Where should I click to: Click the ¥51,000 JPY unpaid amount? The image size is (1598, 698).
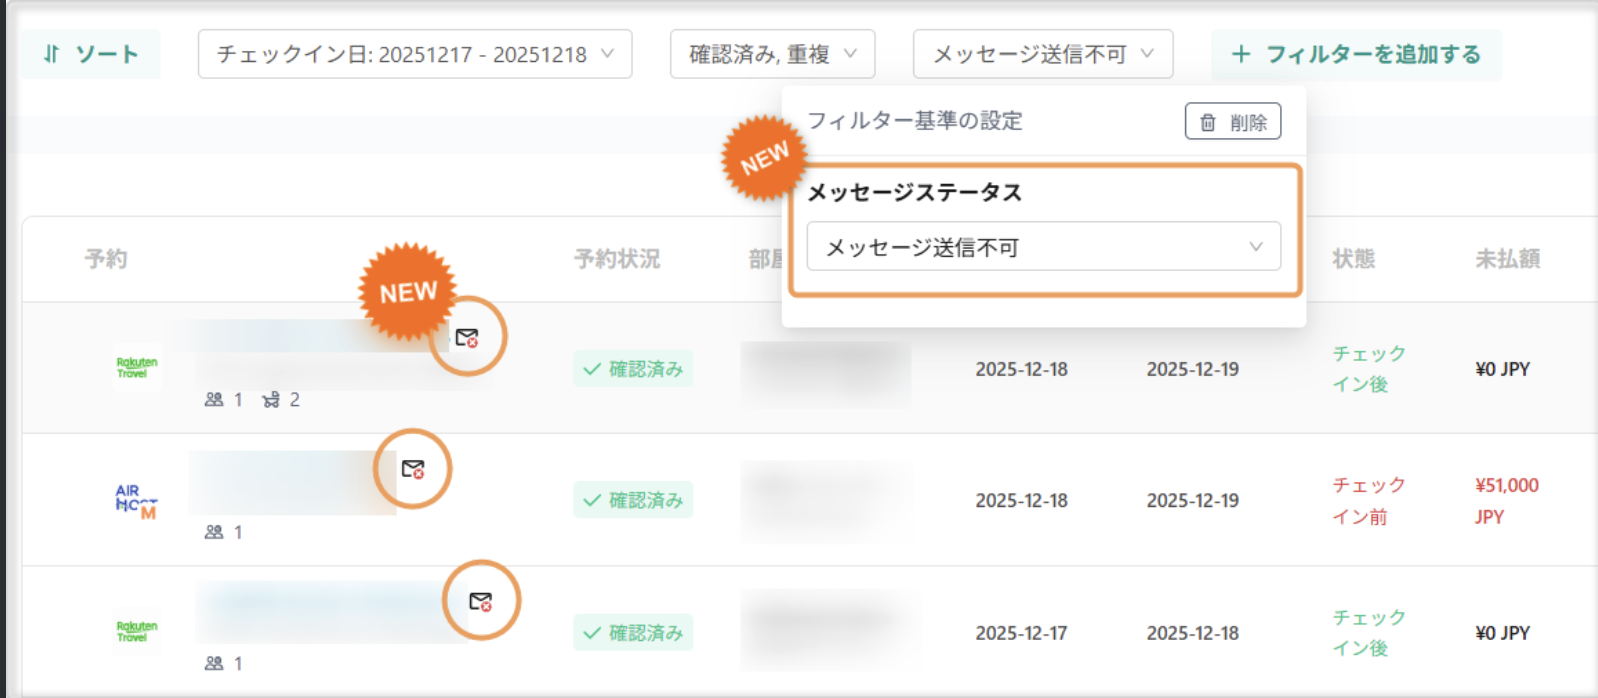click(1507, 501)
